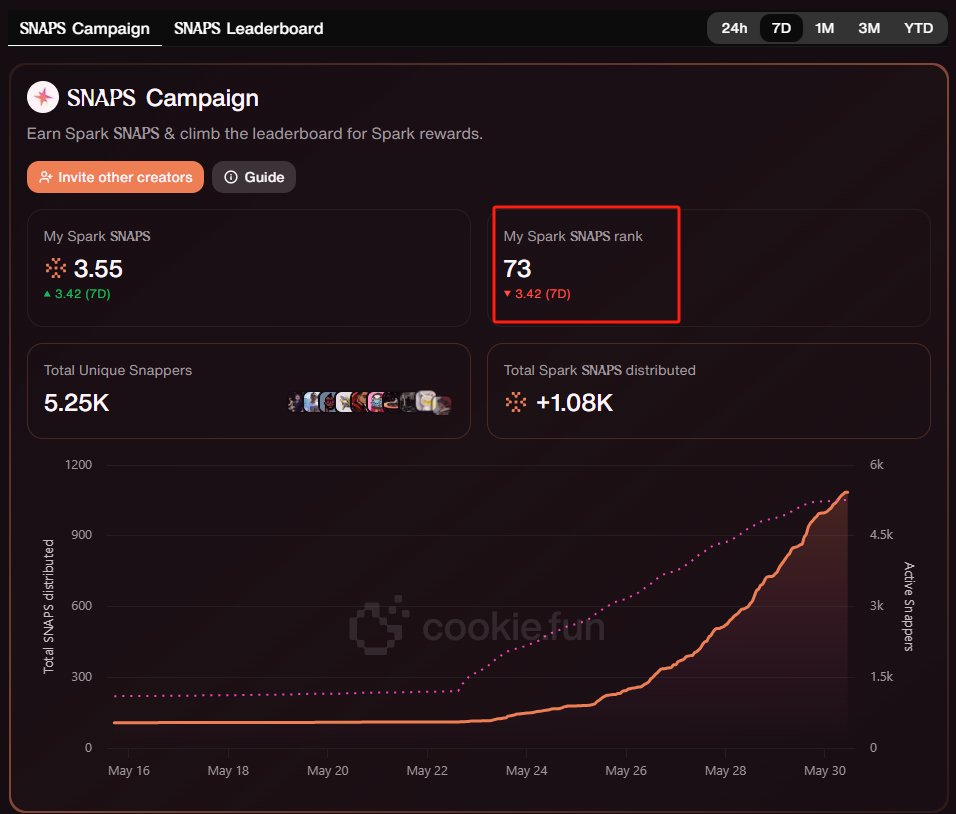Viewport: 956px width, 814px height.
Task: Click the Total SNAPS distributed axis title
Action: pyautogui.click(x=48, y=606)
